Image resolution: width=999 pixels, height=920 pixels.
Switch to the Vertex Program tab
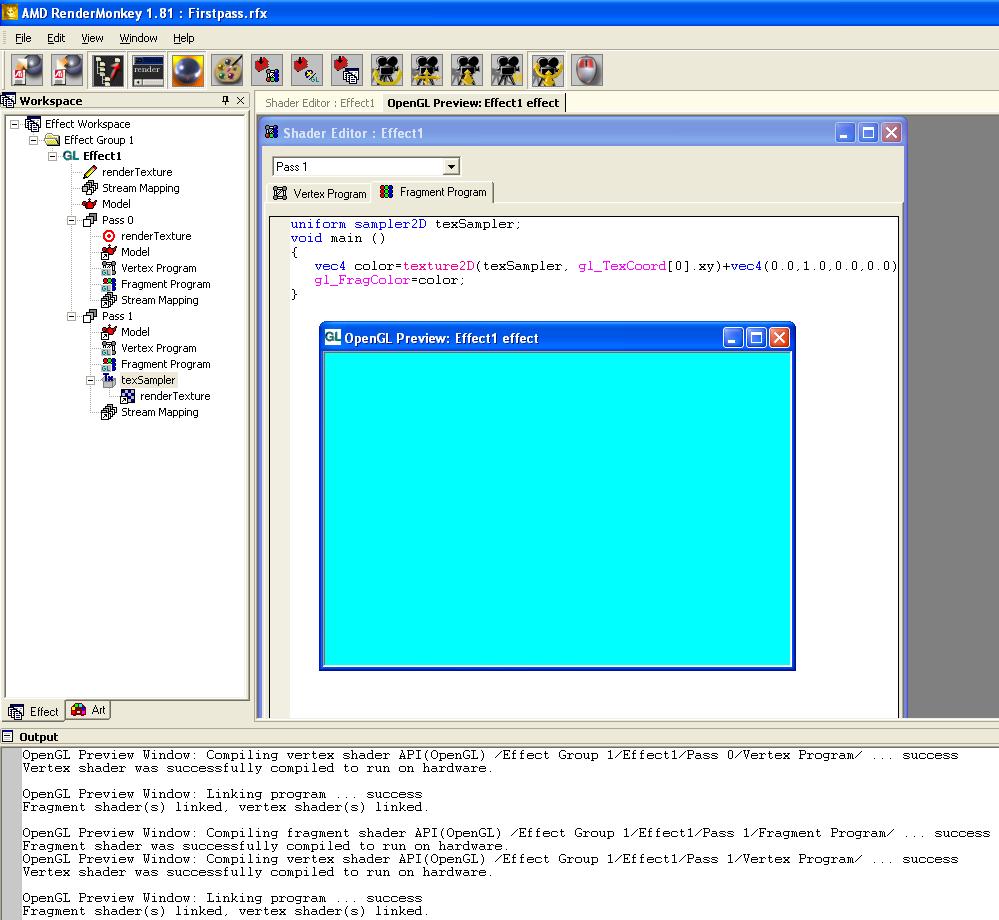click(320, 193)
